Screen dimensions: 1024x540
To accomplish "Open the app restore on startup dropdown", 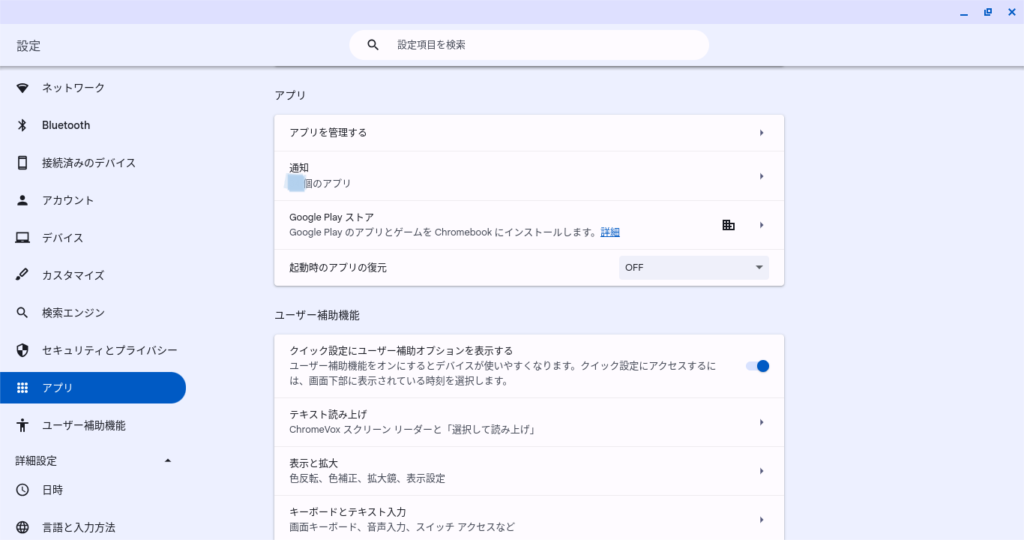I will click(694, 267).
